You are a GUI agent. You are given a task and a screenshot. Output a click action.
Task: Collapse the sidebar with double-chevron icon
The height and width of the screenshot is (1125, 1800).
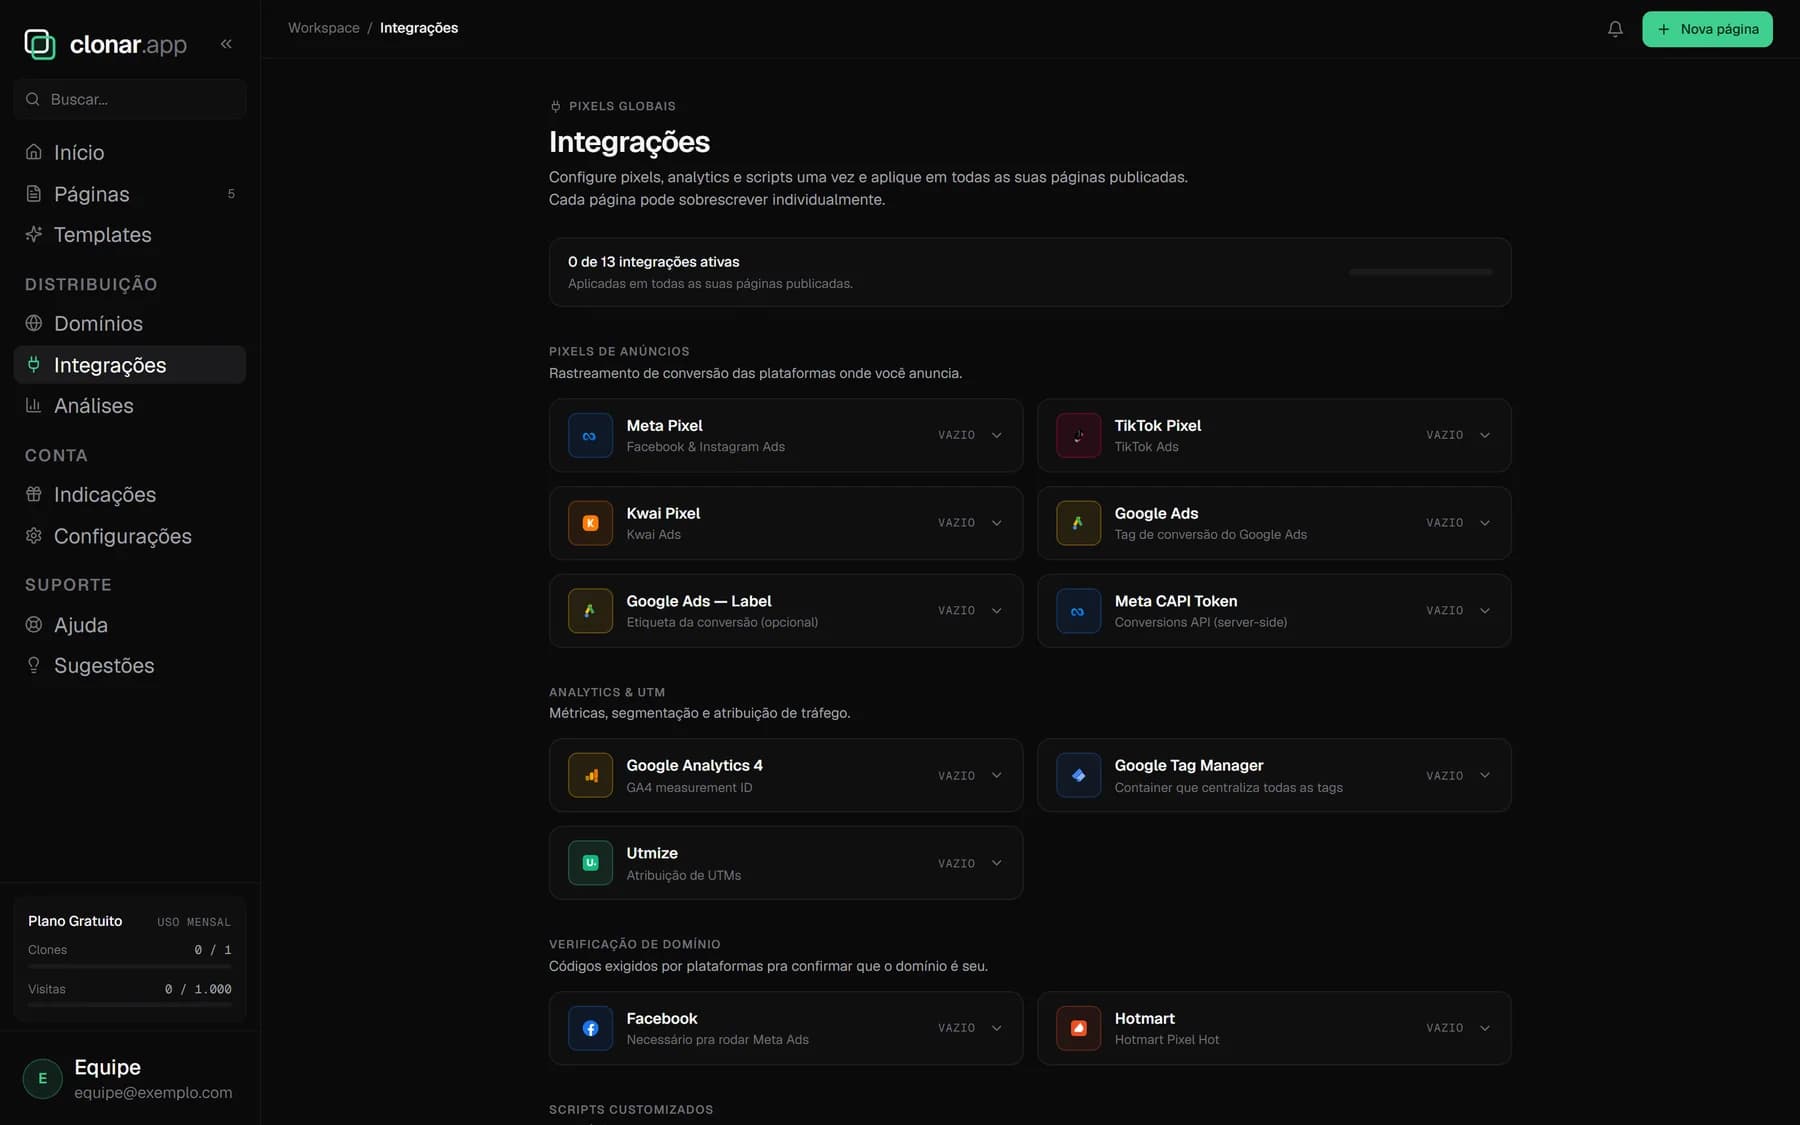coord(226,44)
